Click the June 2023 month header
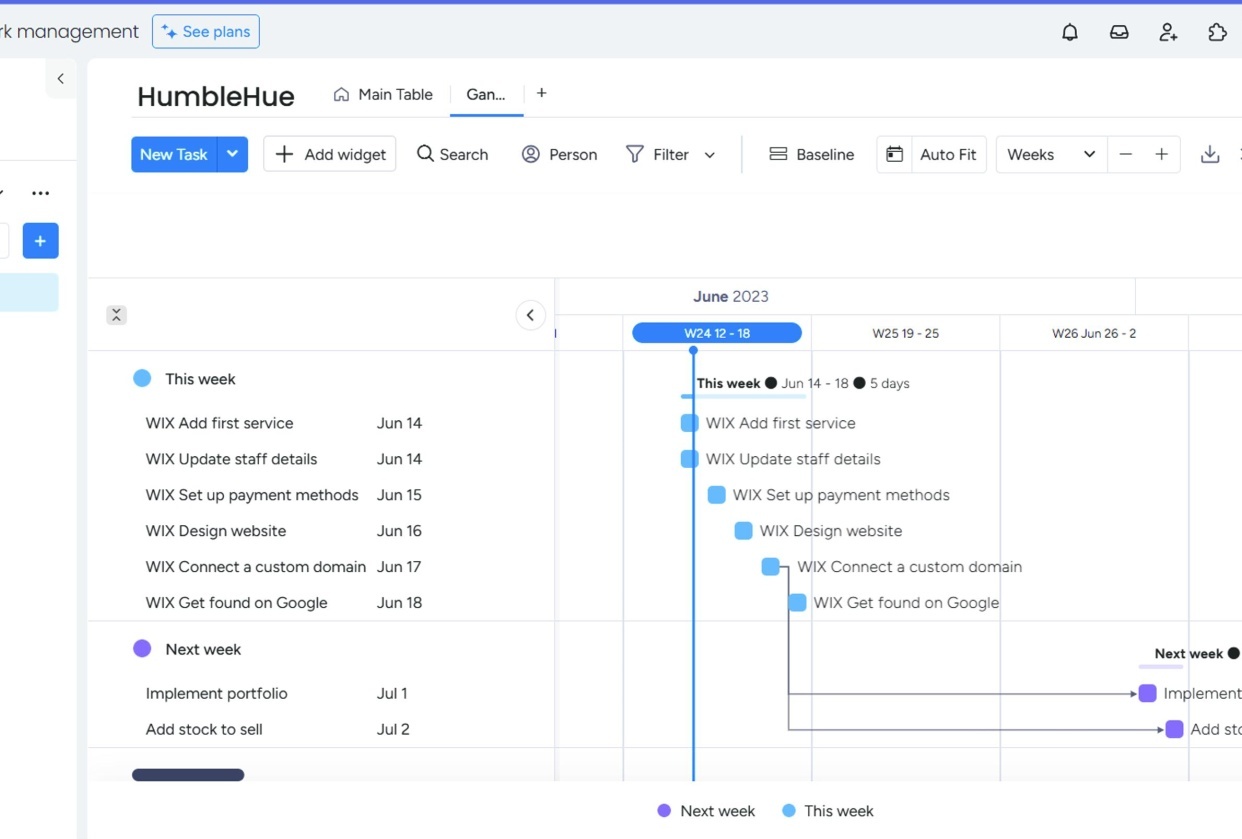 [731, 296]
